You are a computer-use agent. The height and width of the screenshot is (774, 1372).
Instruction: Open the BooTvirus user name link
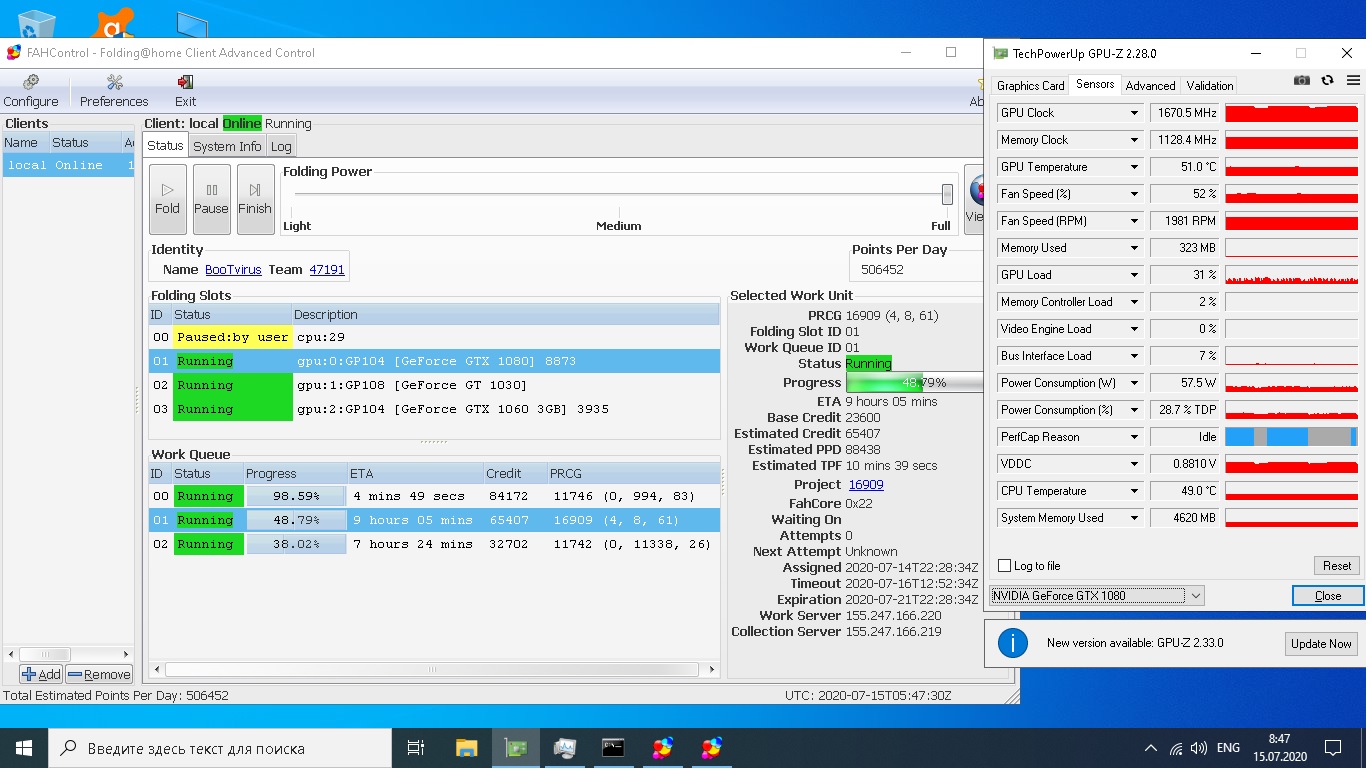(233, 270)
